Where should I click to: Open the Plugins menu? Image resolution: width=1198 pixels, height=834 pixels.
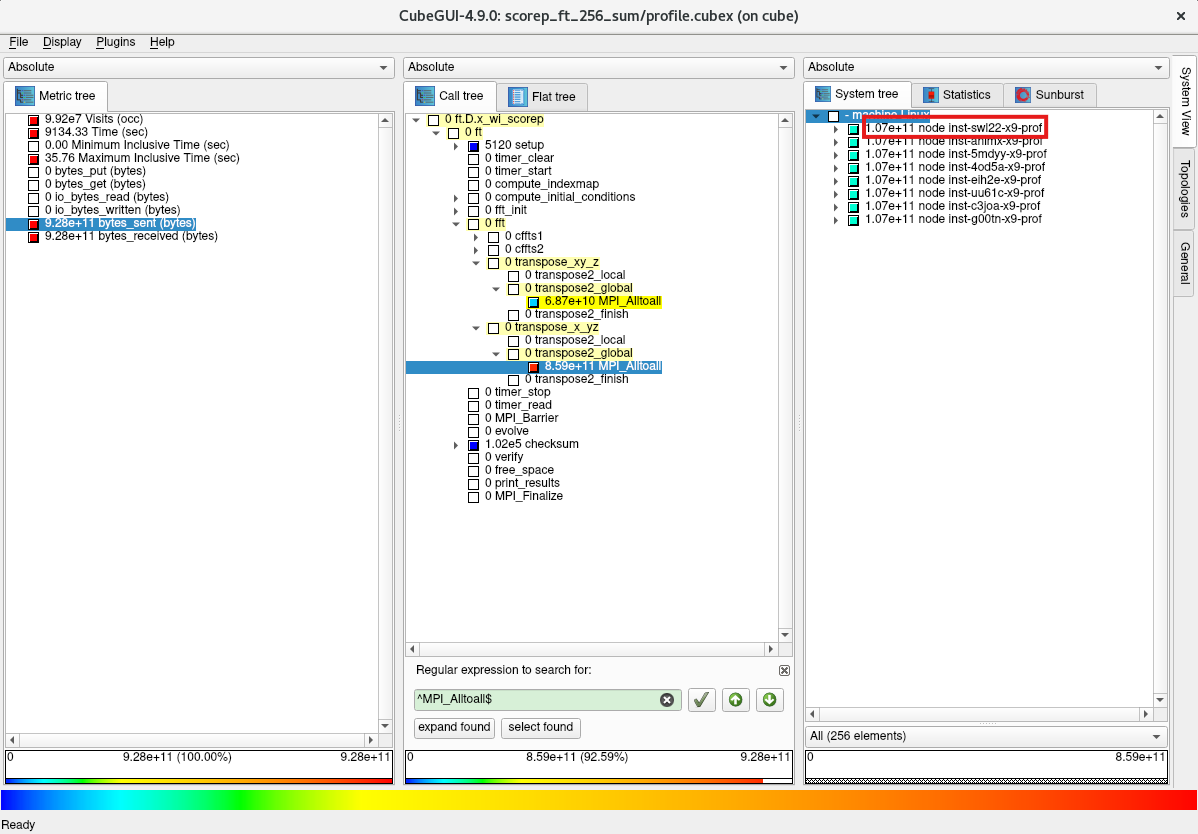pos(115,42)
